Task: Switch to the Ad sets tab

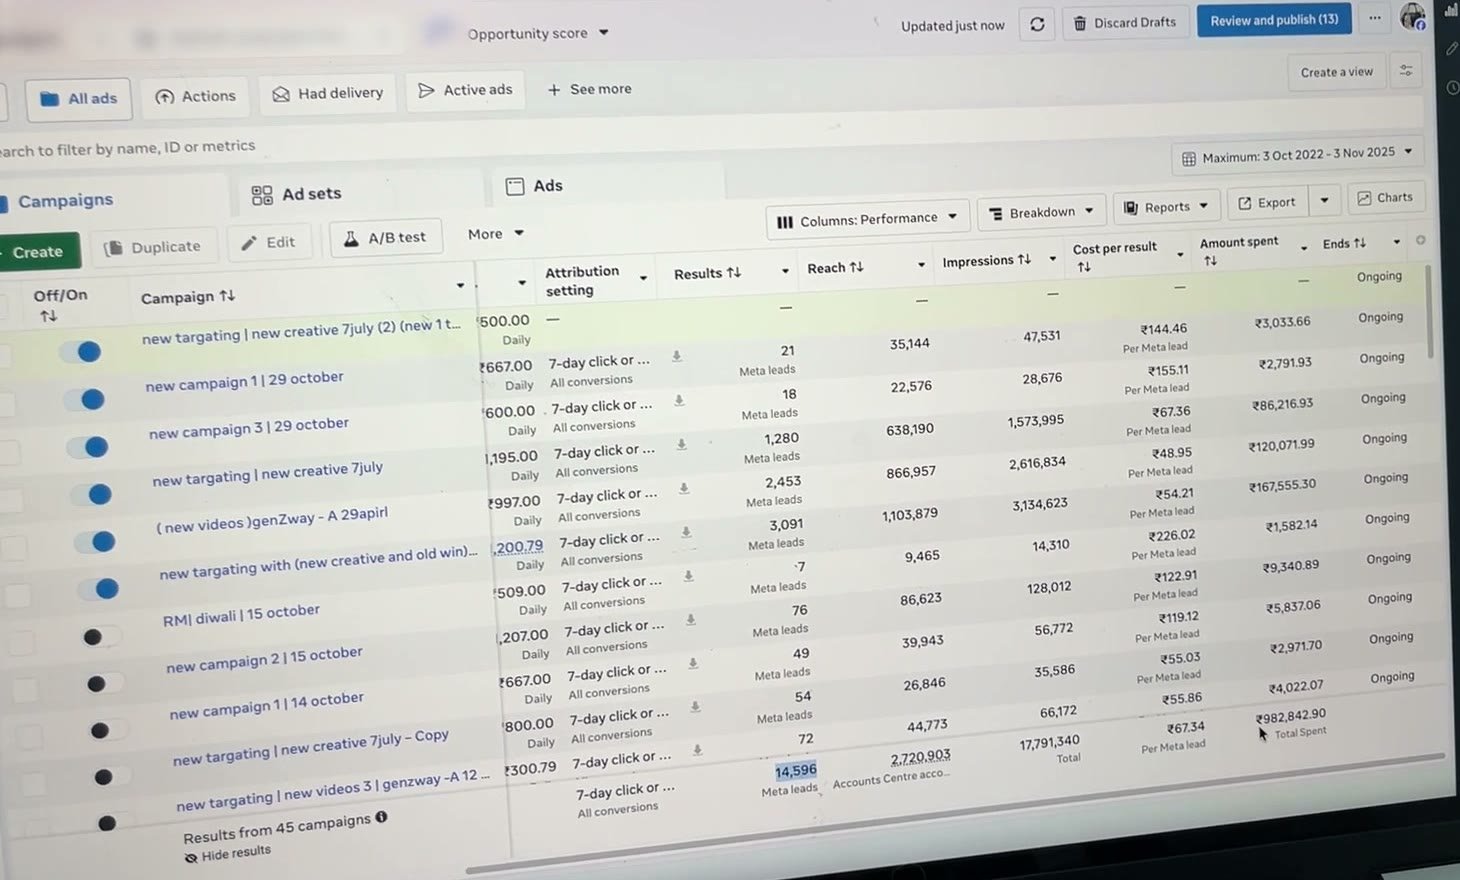Action: click(296, 194)
